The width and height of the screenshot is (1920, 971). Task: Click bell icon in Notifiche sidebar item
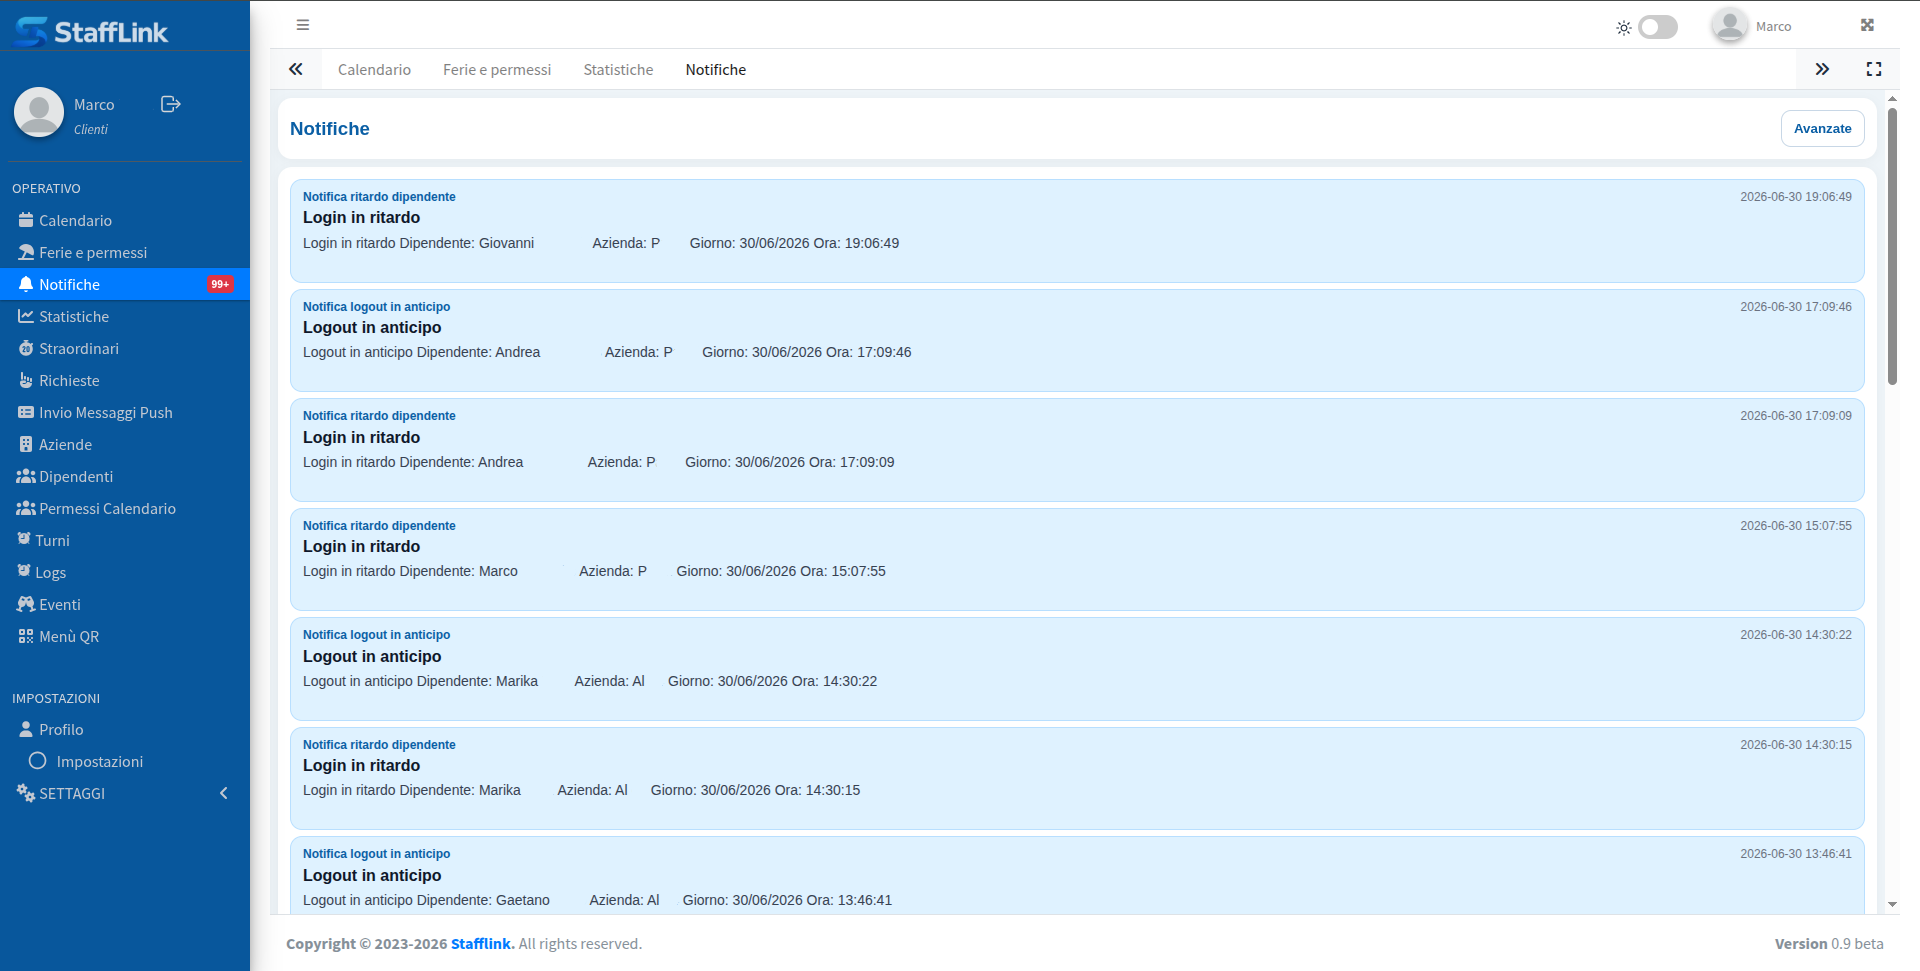(26, 284)
